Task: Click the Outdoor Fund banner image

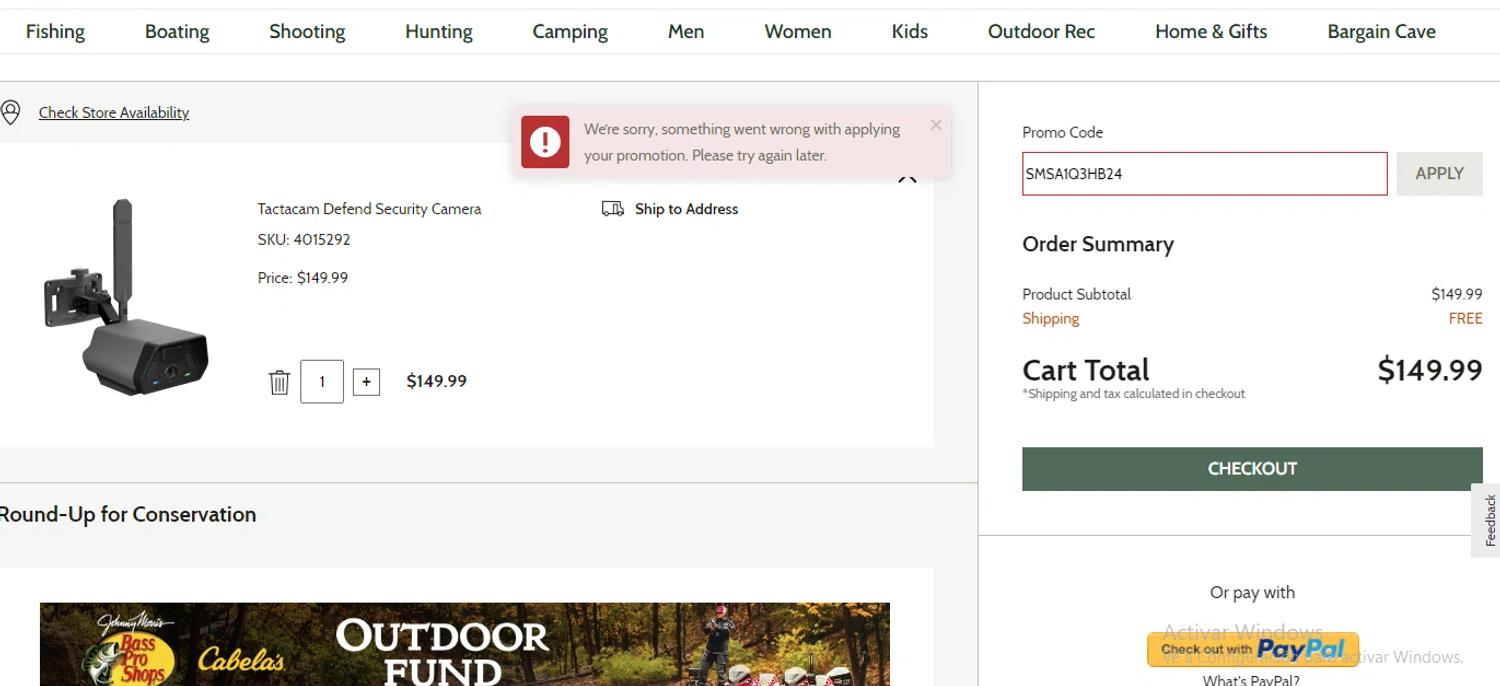Action: coord(464,644)
